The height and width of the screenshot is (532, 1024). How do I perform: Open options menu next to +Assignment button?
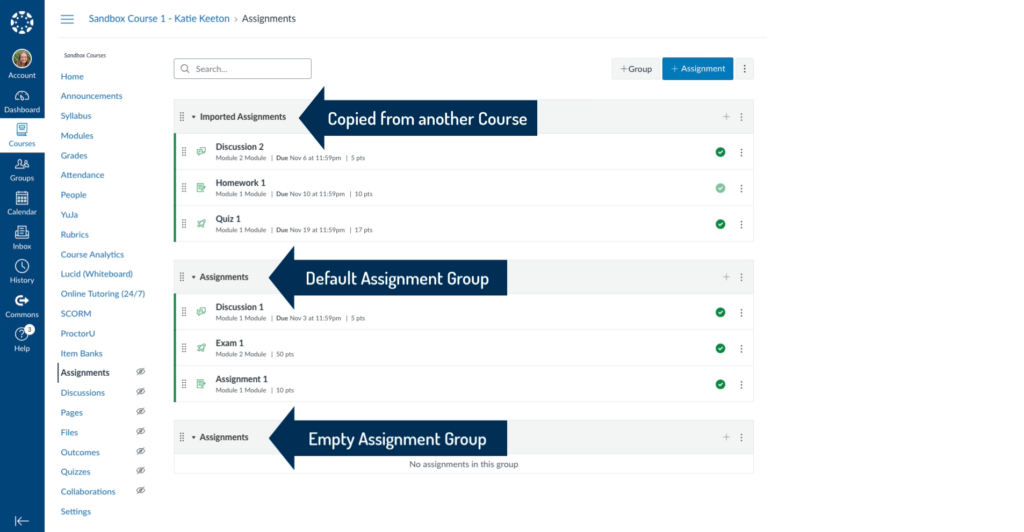[744, 69]
